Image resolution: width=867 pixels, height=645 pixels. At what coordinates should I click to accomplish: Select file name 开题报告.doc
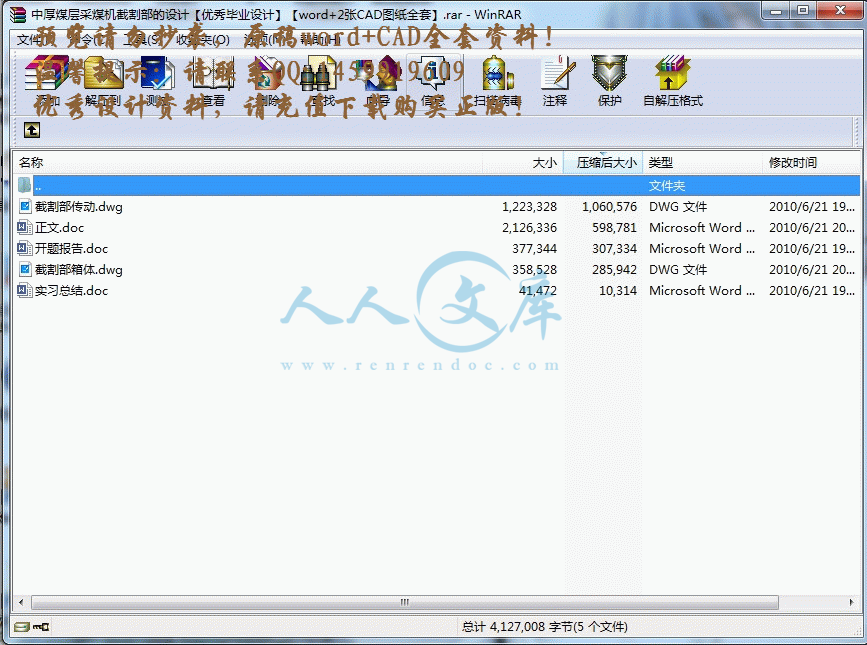click(x=71, y=249)
